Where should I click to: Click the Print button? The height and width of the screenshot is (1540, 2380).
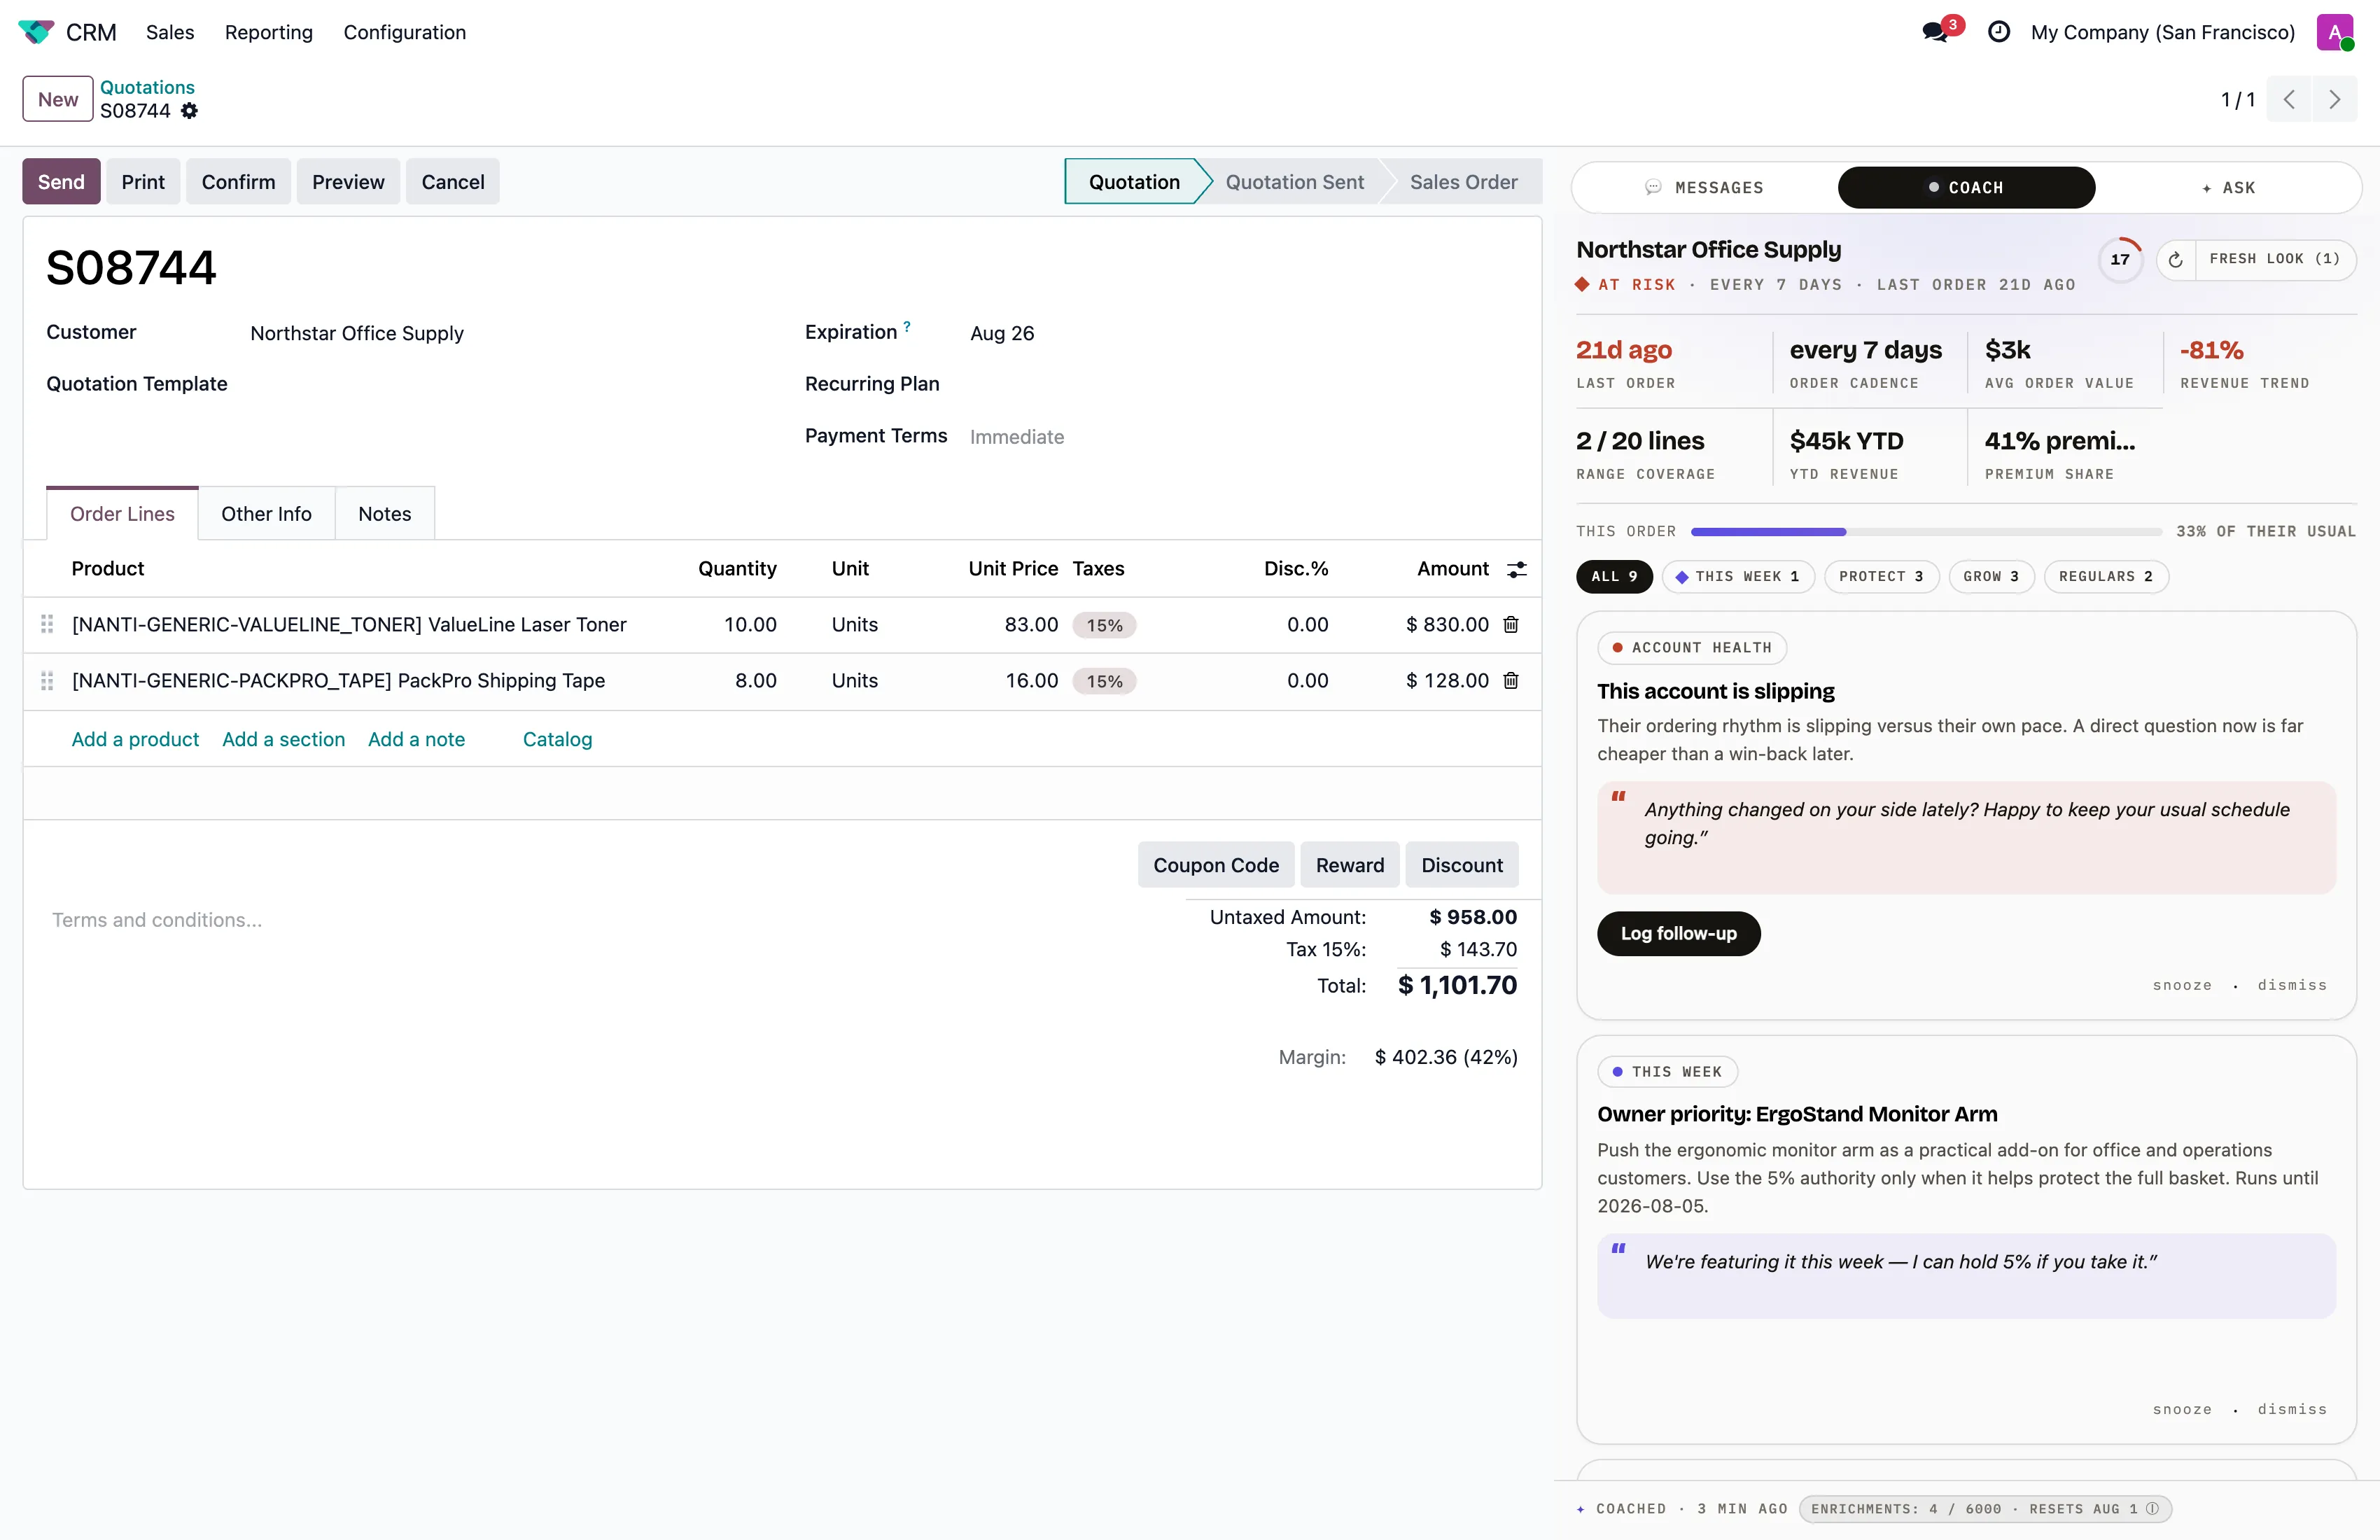(143, 182)
